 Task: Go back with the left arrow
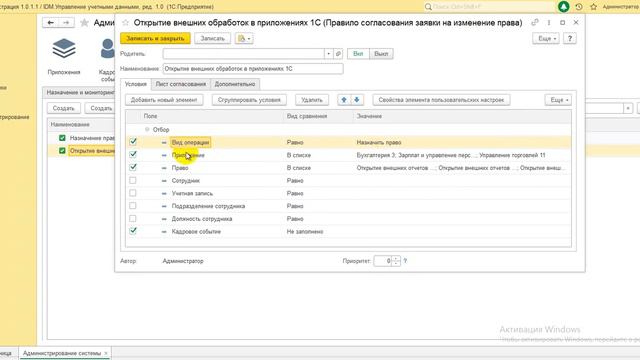[x=51, y=23]
